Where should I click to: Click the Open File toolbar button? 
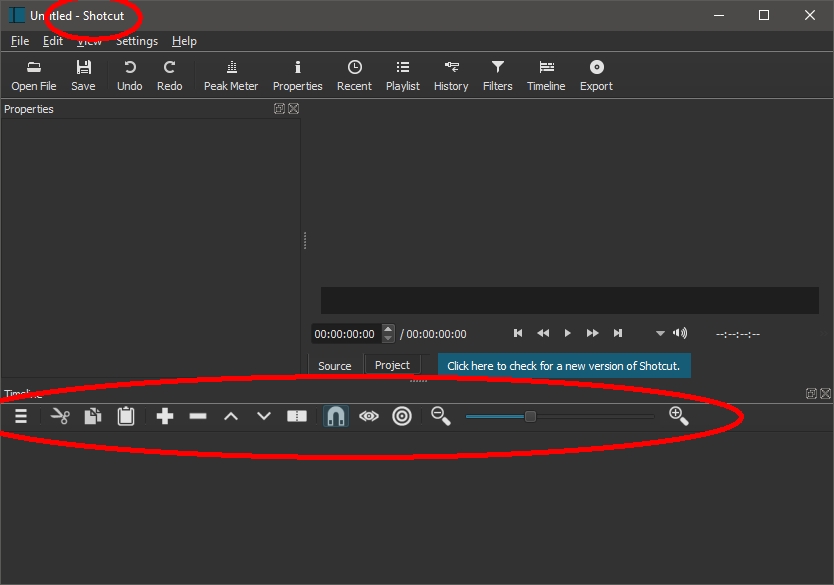click(x=34, y=76)
